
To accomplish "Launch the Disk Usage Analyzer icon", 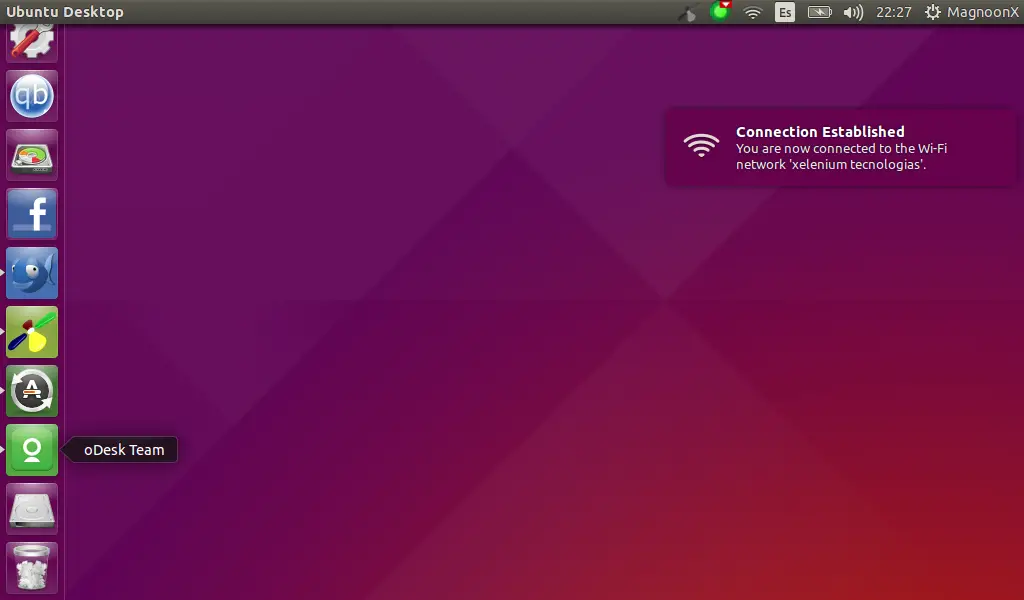I will 32,155.
